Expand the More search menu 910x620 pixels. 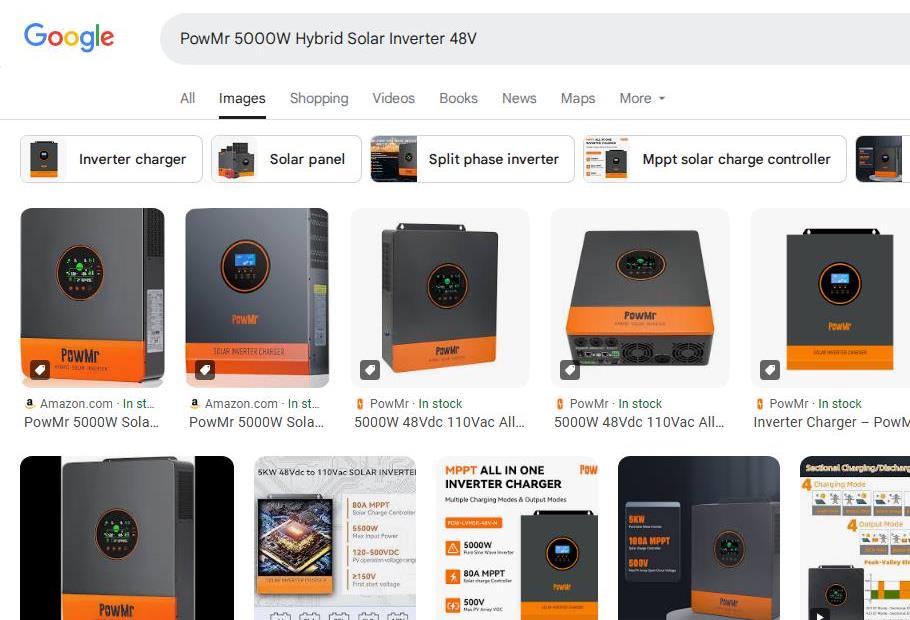[x=642, y=98]
